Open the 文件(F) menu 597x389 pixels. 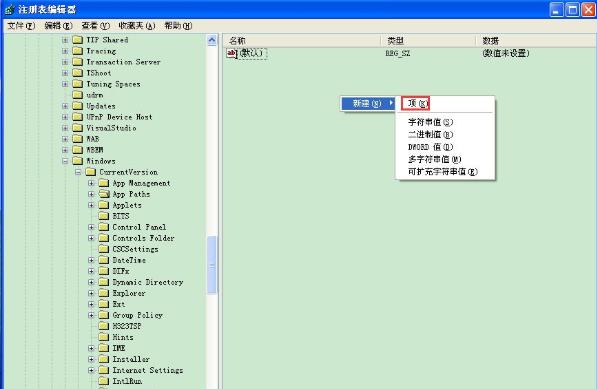(x=21, y=26)
